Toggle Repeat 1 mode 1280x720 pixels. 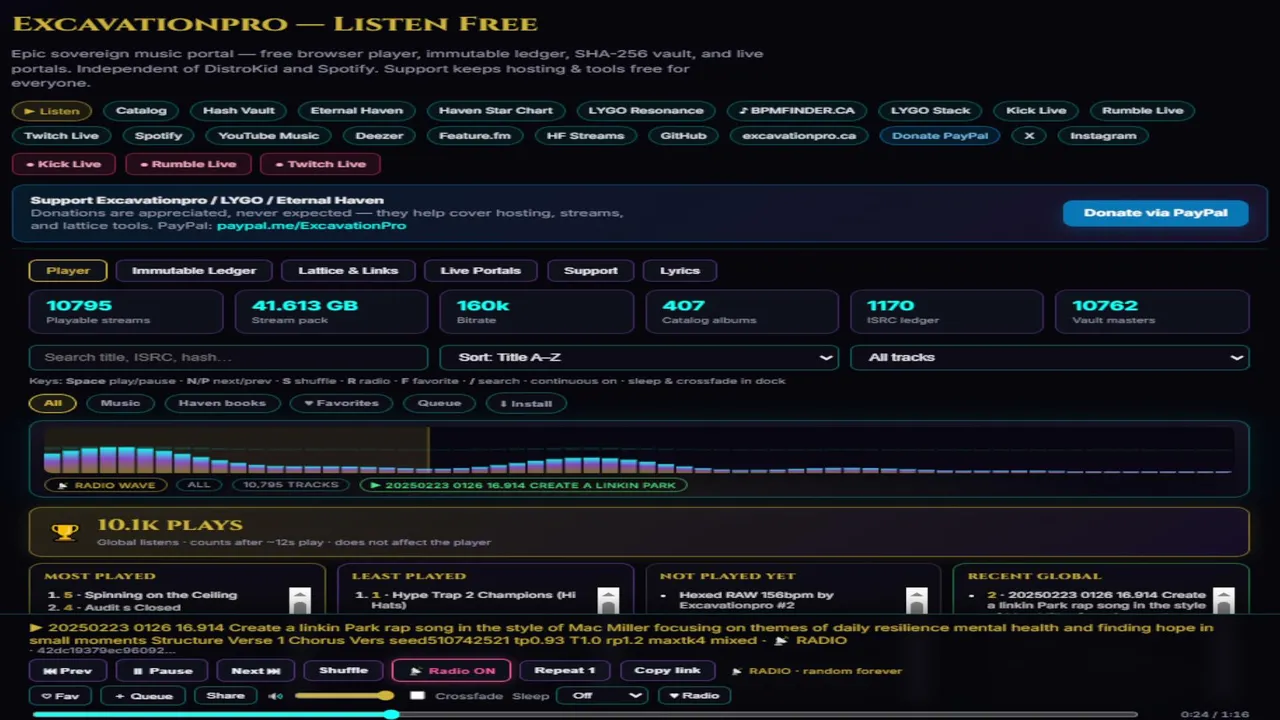point(565,671)
